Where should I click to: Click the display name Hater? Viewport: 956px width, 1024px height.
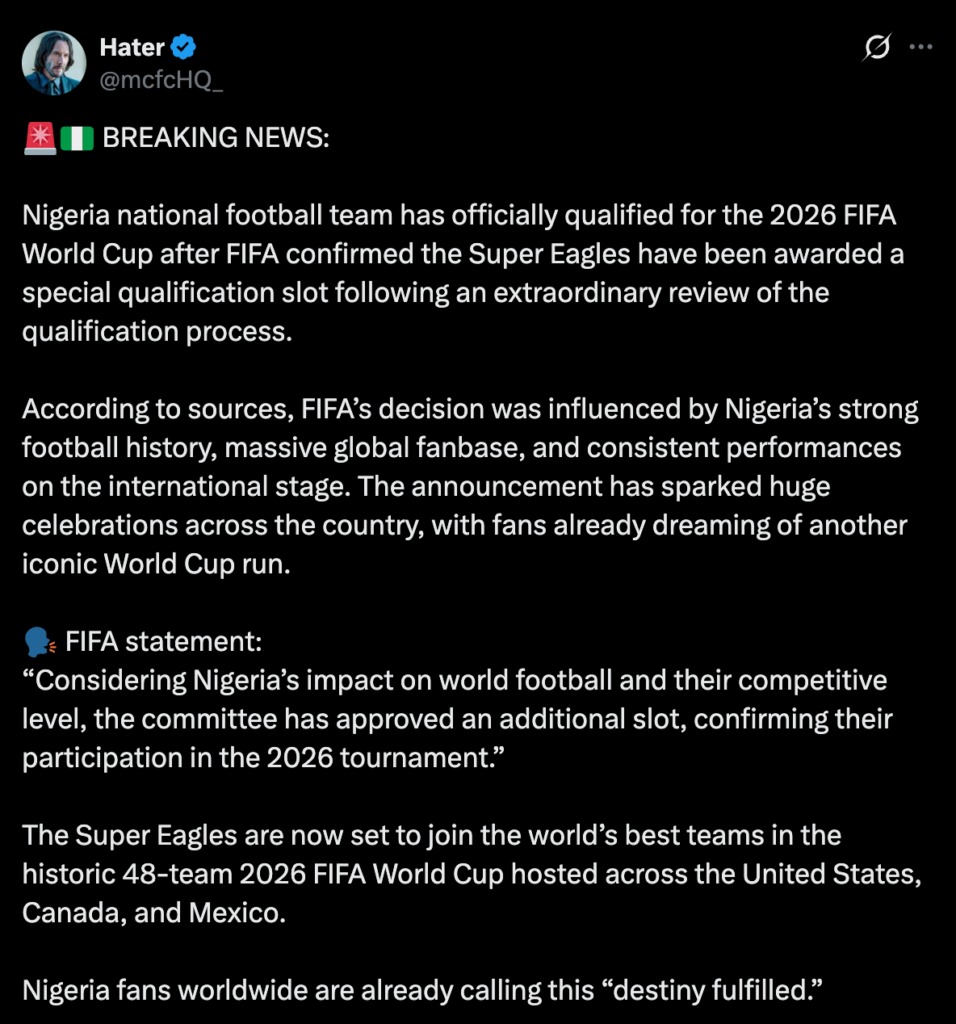click(132, 46)
